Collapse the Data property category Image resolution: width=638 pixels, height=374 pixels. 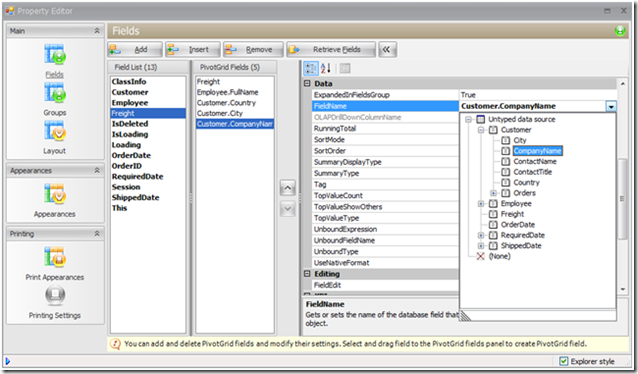click(x=307, y=83)
